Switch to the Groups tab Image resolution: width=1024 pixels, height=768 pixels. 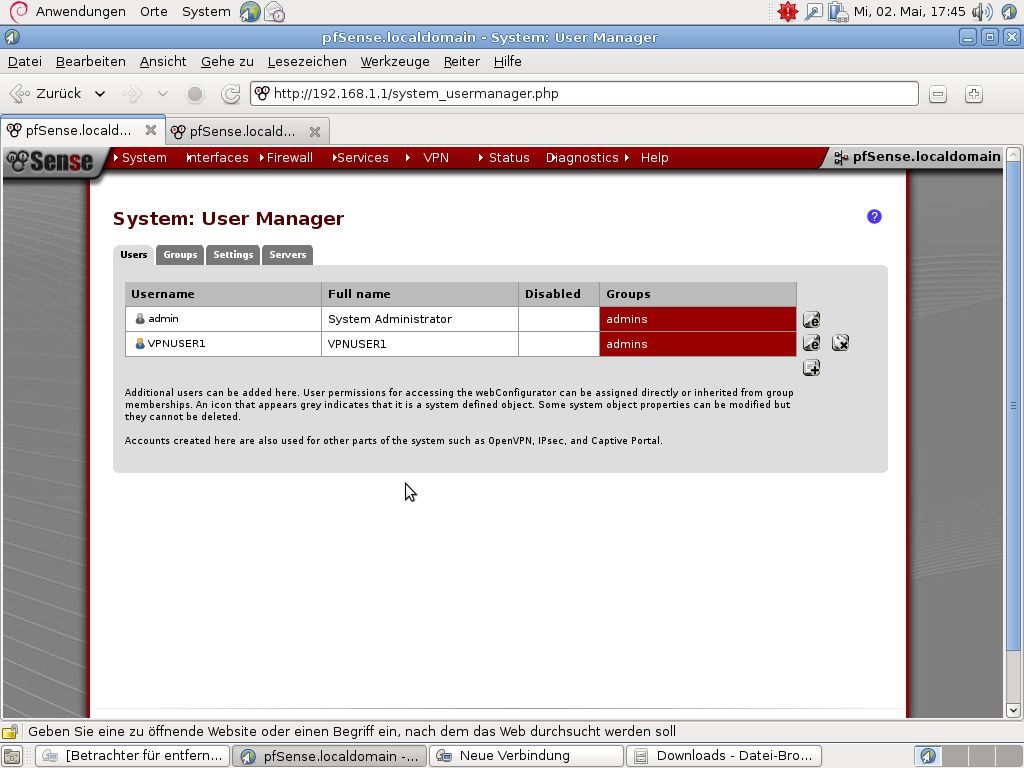click(x=180, y=255)
